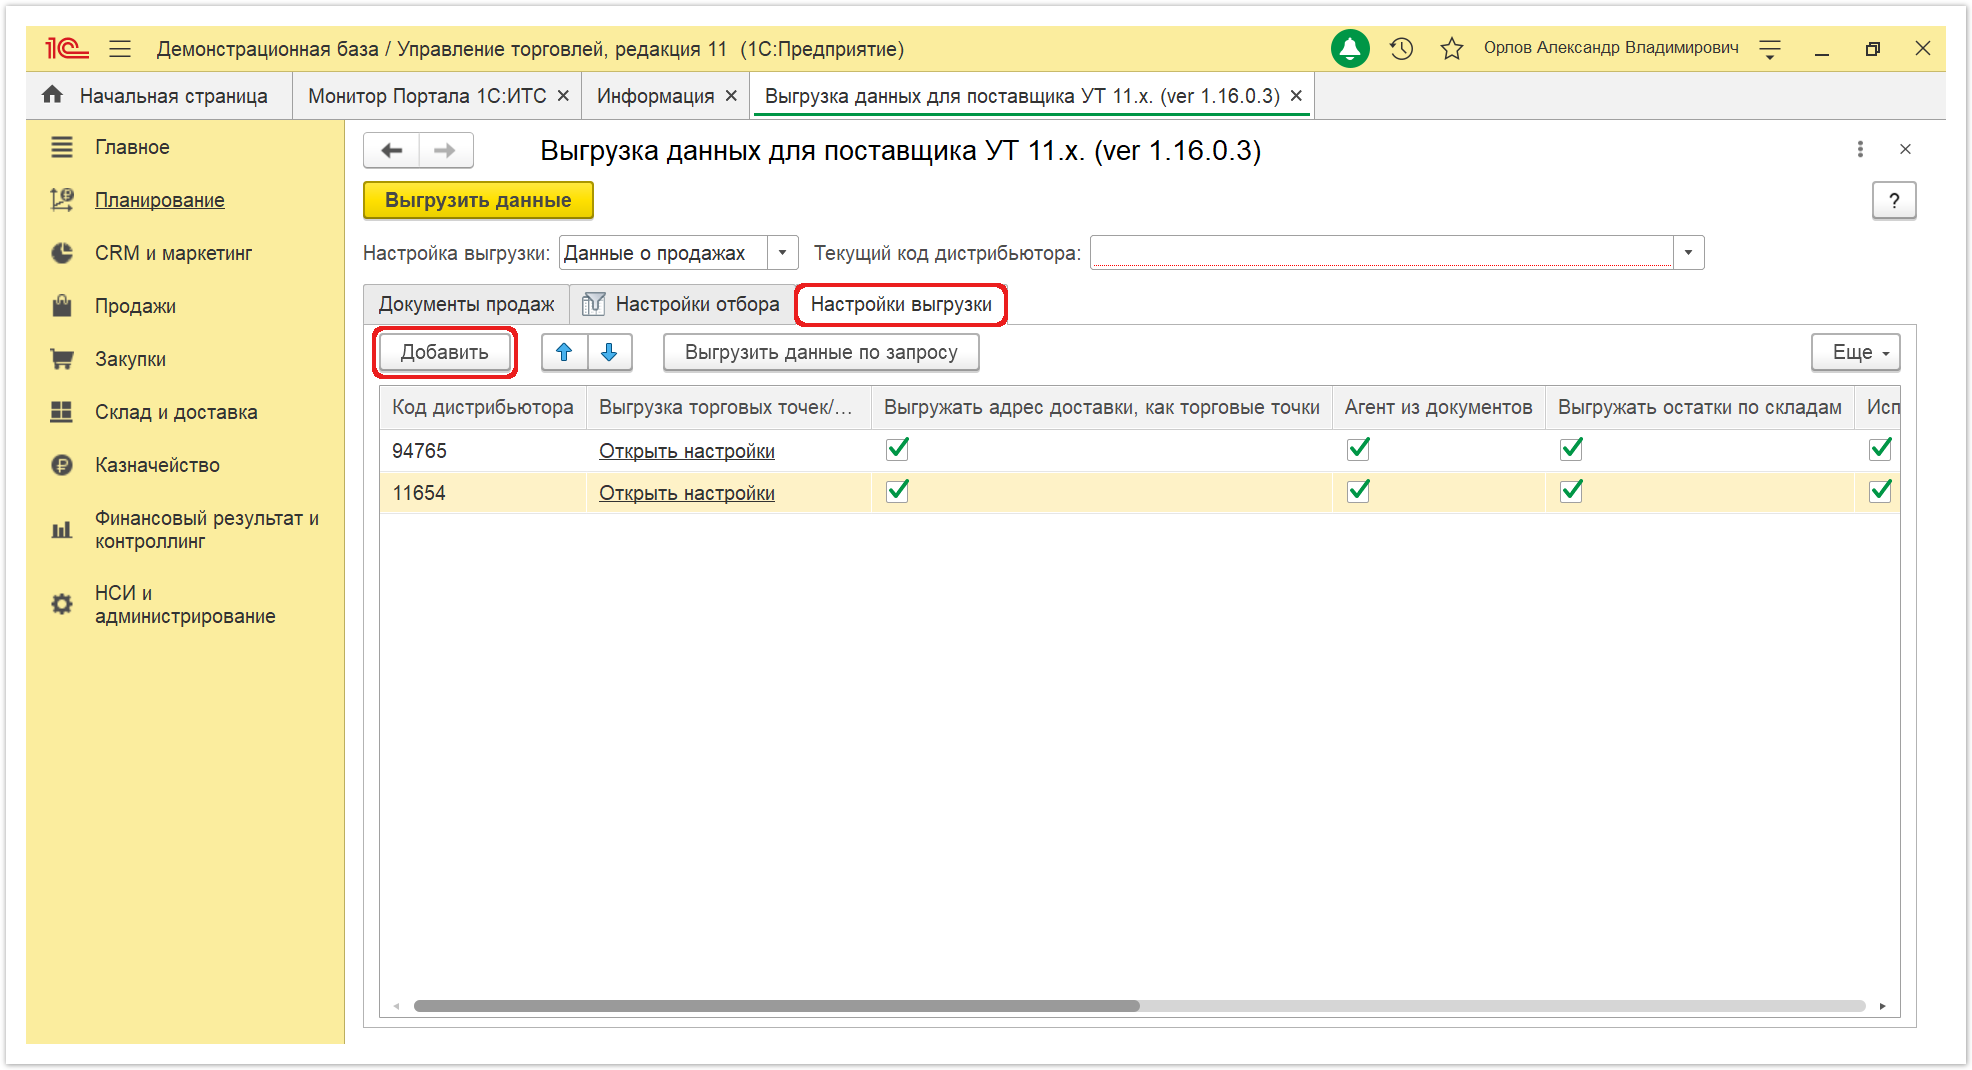1972x1070 pixels.
Task: Click the Добавить button
Action: click(445, 352)
